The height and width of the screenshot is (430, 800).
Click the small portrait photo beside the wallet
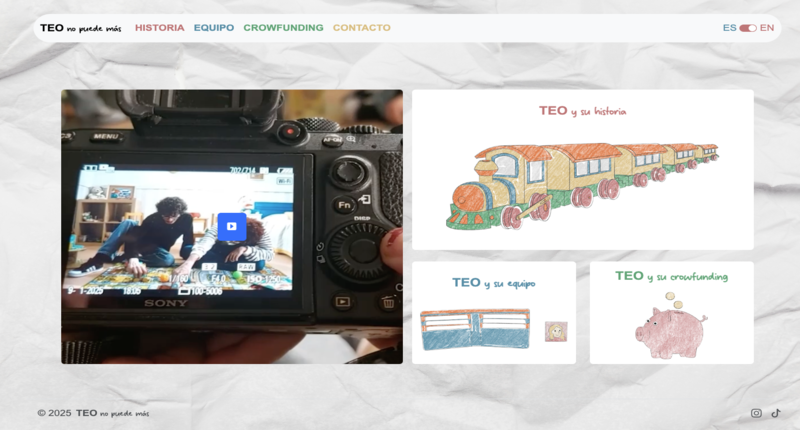click(556, 332)
